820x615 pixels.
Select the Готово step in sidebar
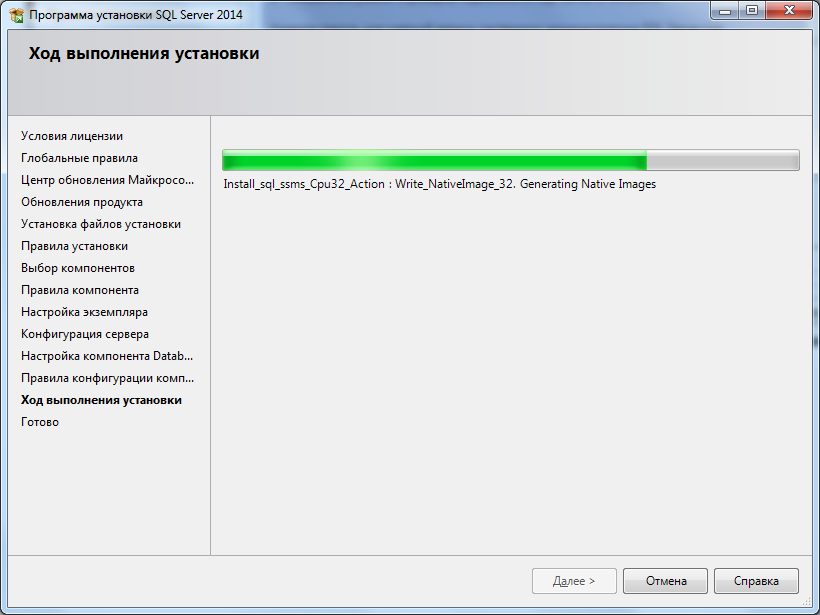(x=40, y=422)
